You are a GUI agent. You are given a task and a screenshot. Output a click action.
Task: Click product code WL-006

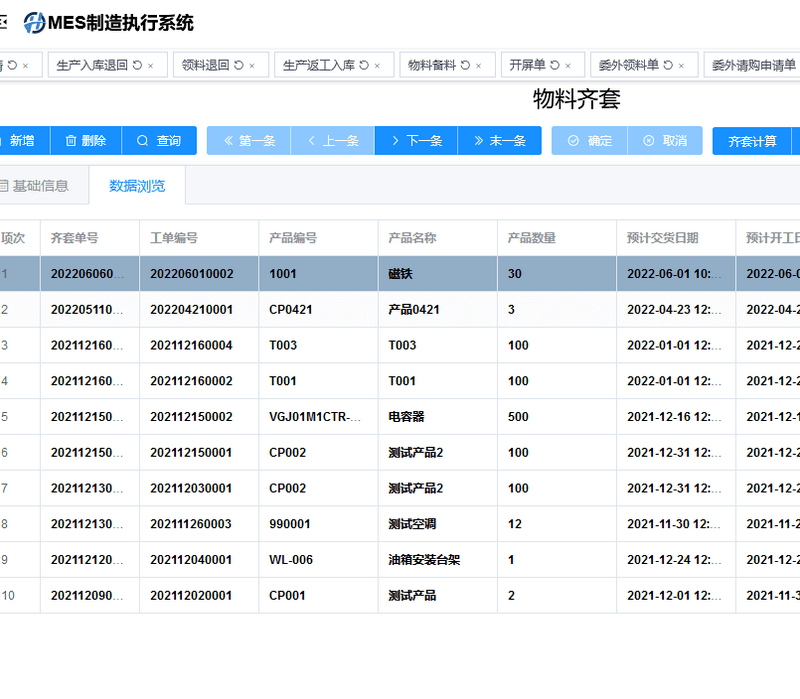point(291,560)
